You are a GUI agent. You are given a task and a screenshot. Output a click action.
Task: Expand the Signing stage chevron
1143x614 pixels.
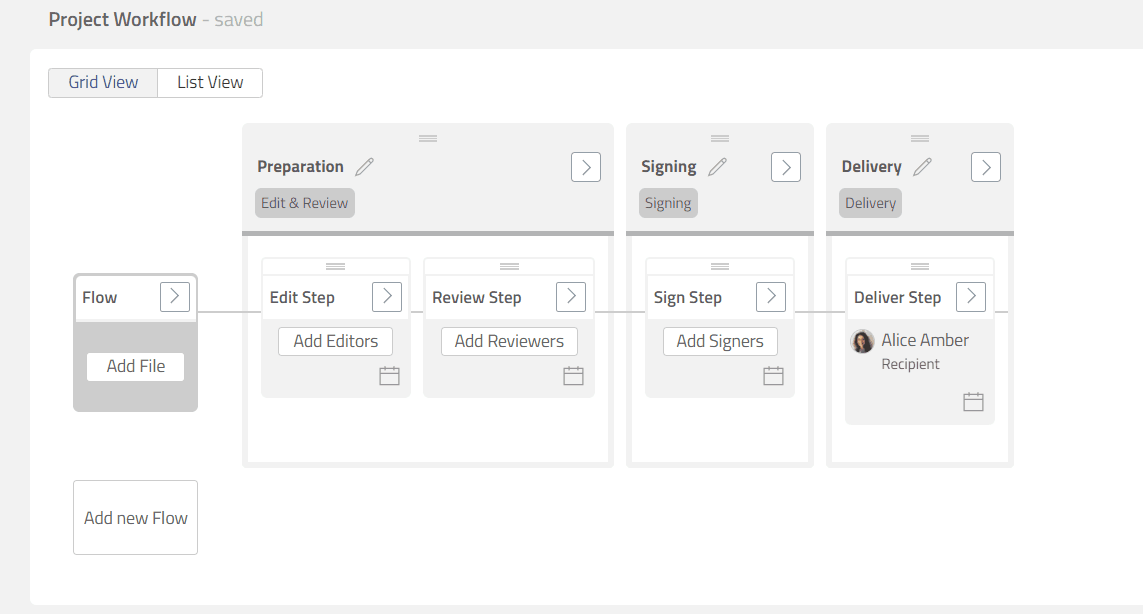pyautogui.click(x=786, y=167)
